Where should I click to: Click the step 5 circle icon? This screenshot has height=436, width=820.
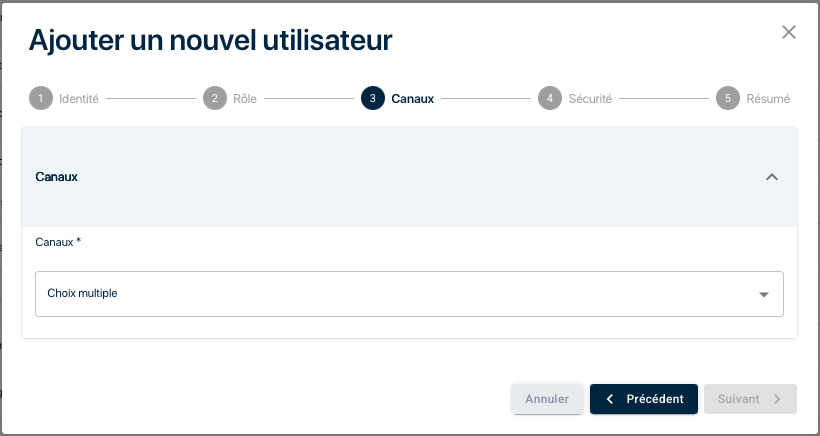[728, 99]
